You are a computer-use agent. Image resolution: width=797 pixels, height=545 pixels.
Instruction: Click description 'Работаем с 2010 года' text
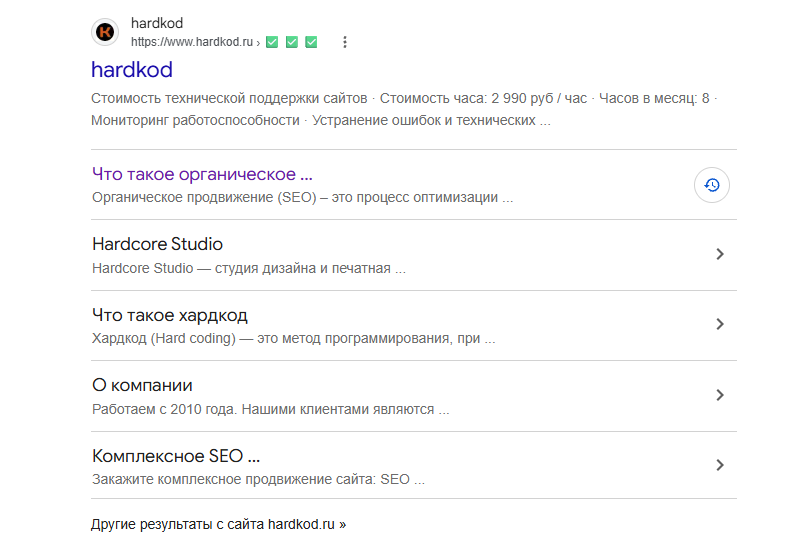[165, 409]
